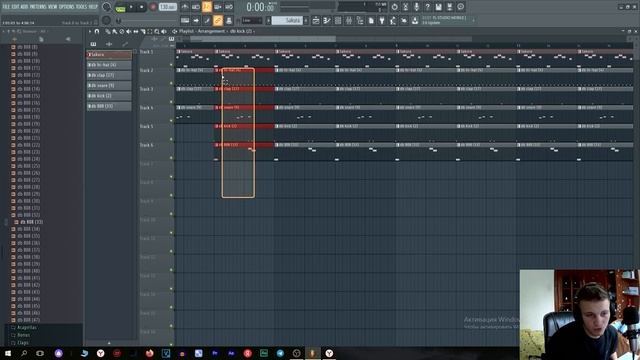The image size is (640, 360).
Task: Open the Sakura pattern selector
Action: [x=287, y=20]
